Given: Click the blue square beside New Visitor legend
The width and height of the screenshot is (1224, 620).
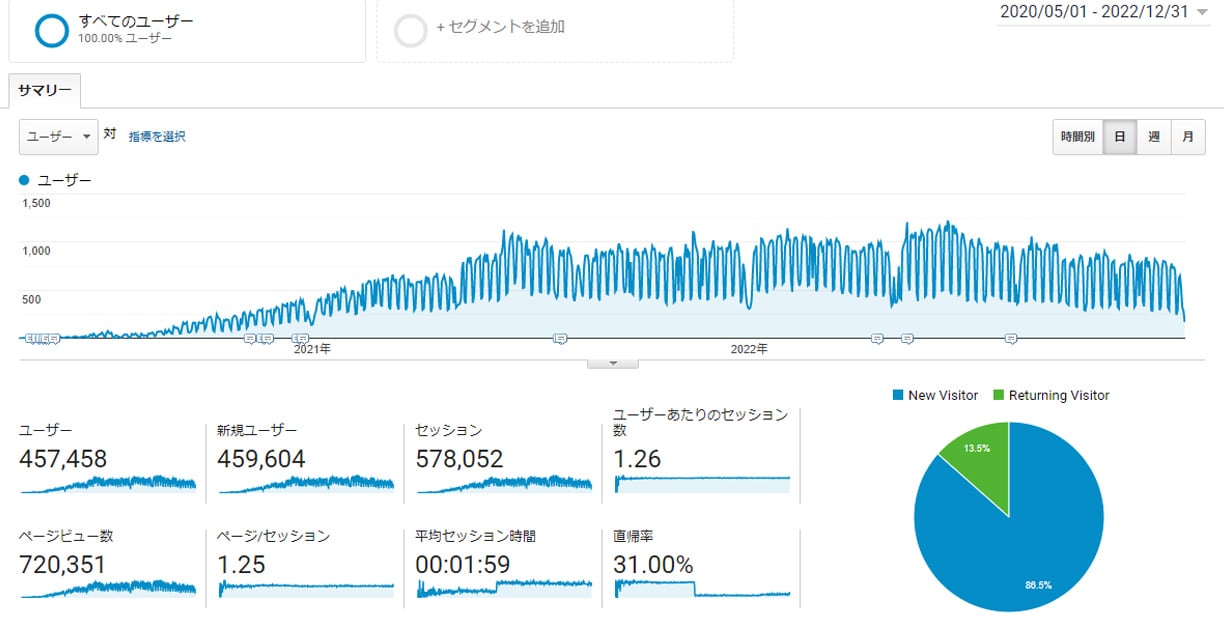Looking at the screenshot, I should pos(895,395).
